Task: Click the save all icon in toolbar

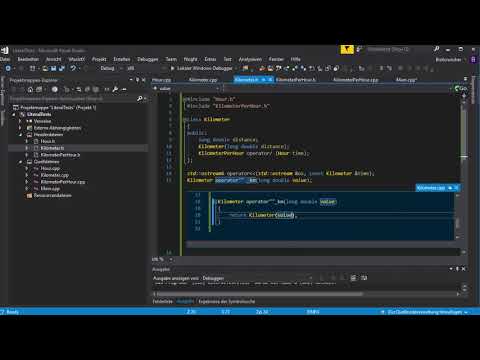Action: pyautogui.click(x=62, y=68)
